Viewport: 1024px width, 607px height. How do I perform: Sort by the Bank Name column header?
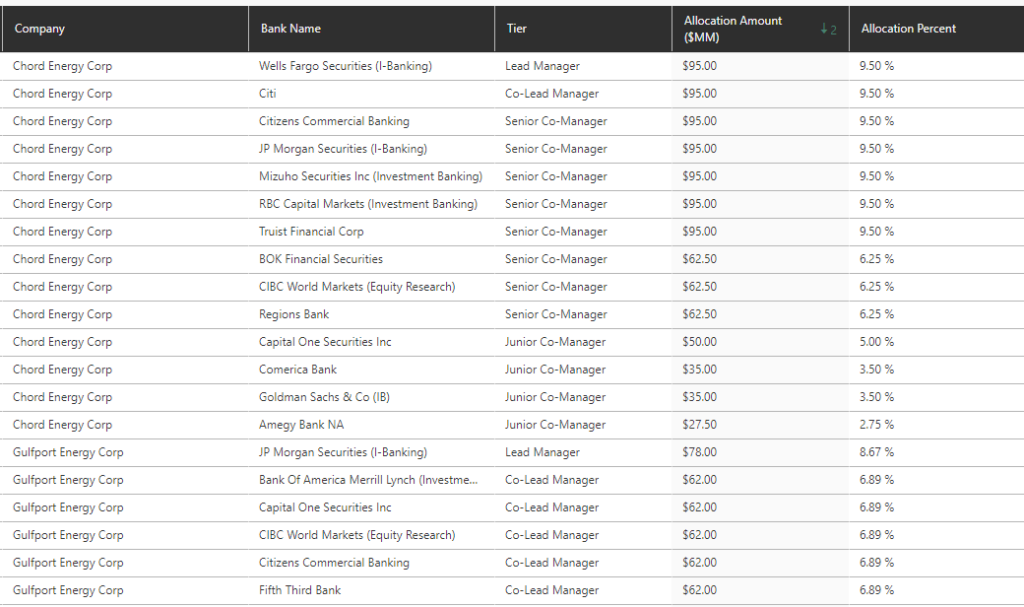pyautogui.click(x=290, y=29)
